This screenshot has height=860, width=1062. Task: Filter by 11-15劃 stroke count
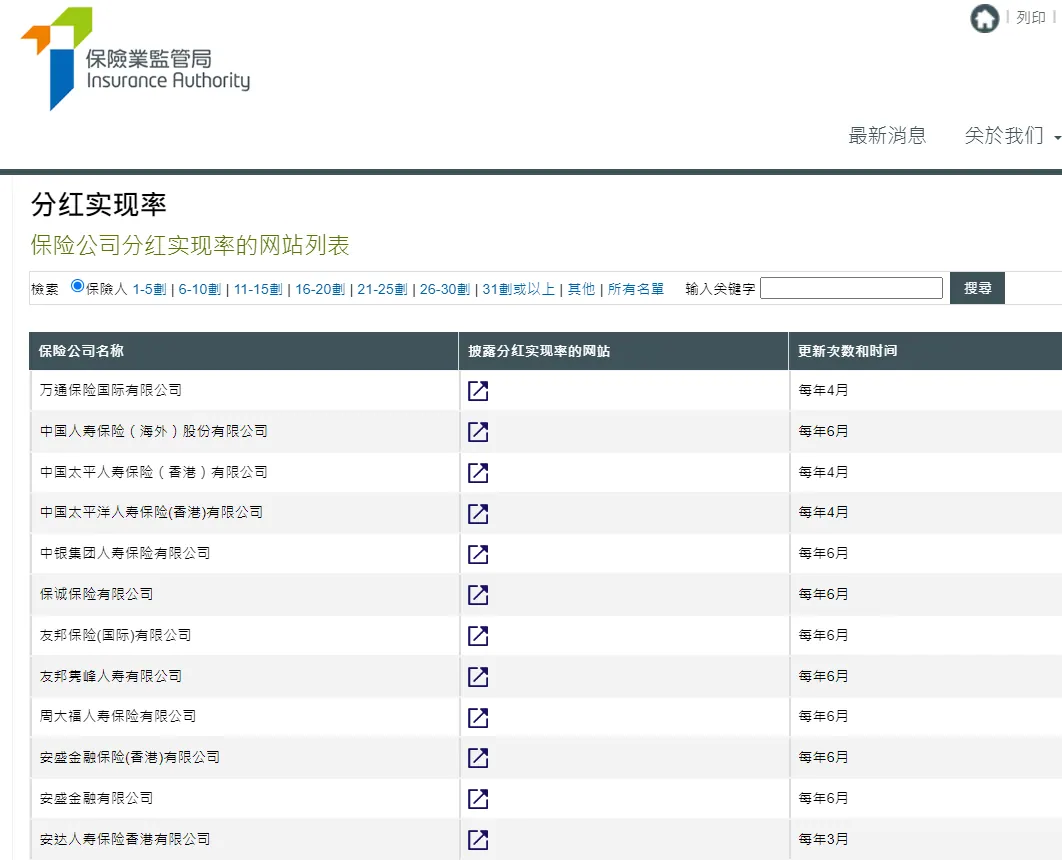click(x=258, y=289)
